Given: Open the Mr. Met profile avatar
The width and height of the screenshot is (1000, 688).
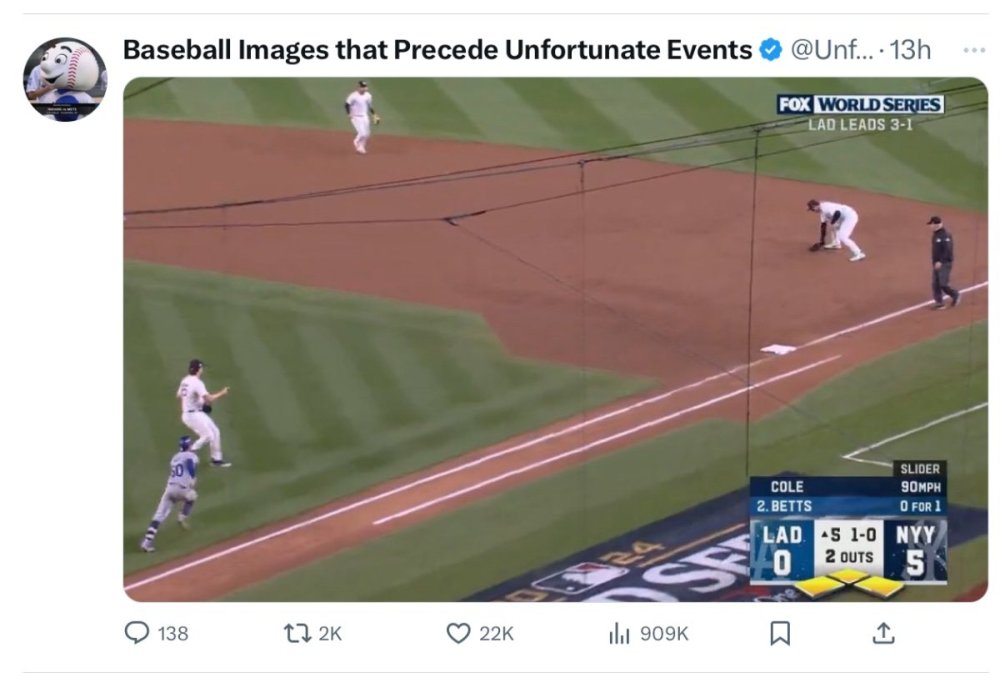Looking at the screenshot, I should click(x=65, y=79).
